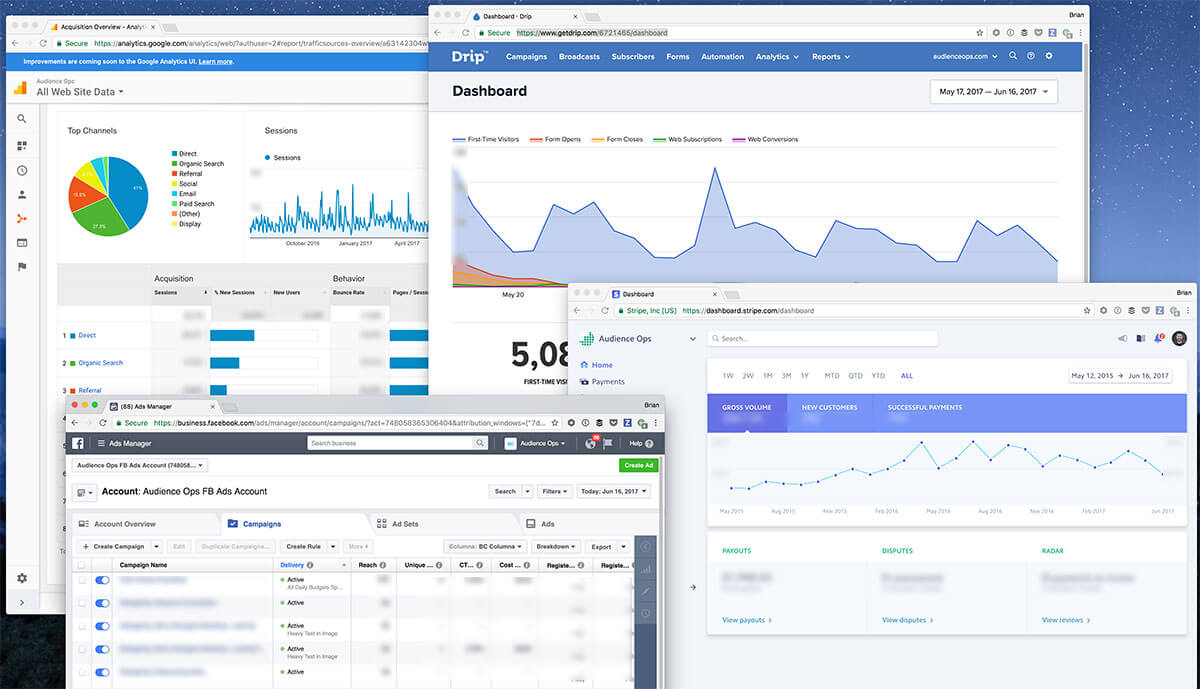Viewport: 1200px width, 689px height.
Task: Open Today: Jun 16, 2017 date dropdown
Action: click(x=612, y=491)
